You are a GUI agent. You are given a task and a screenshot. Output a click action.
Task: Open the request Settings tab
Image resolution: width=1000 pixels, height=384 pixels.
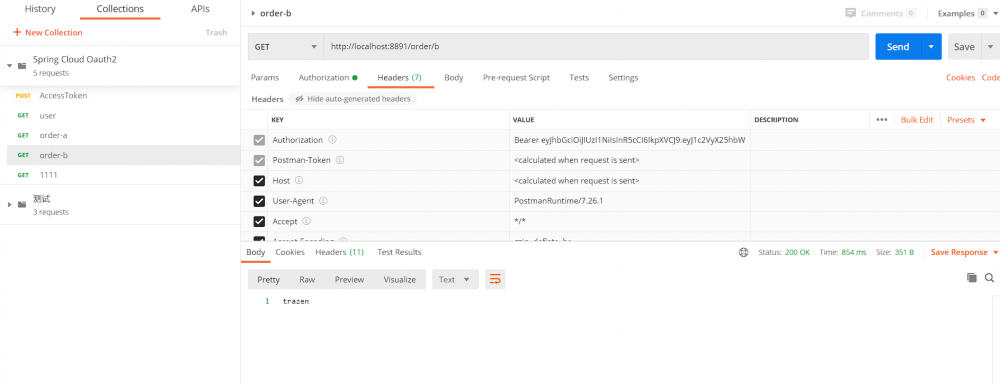point(623,77)
